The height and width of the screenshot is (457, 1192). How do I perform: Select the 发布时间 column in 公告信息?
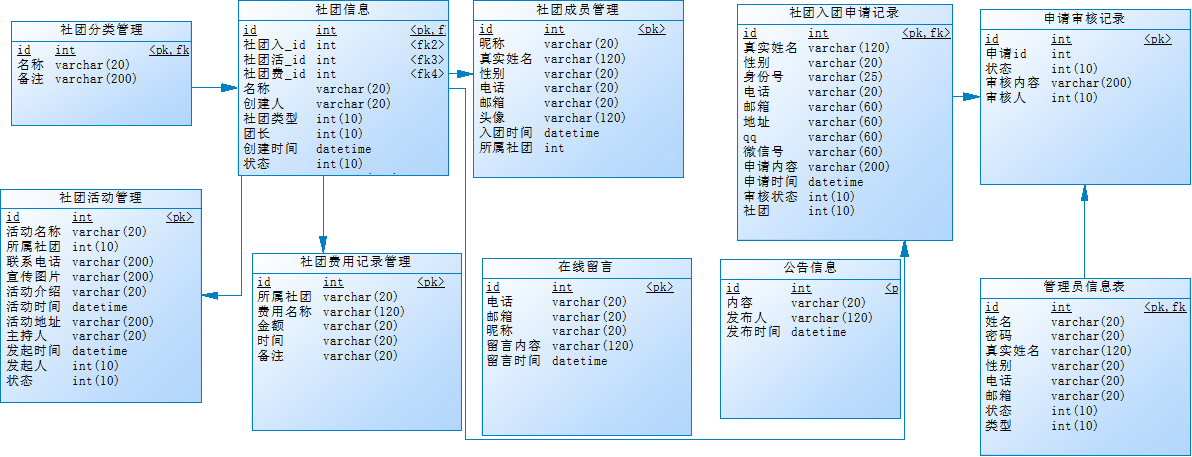753,332
